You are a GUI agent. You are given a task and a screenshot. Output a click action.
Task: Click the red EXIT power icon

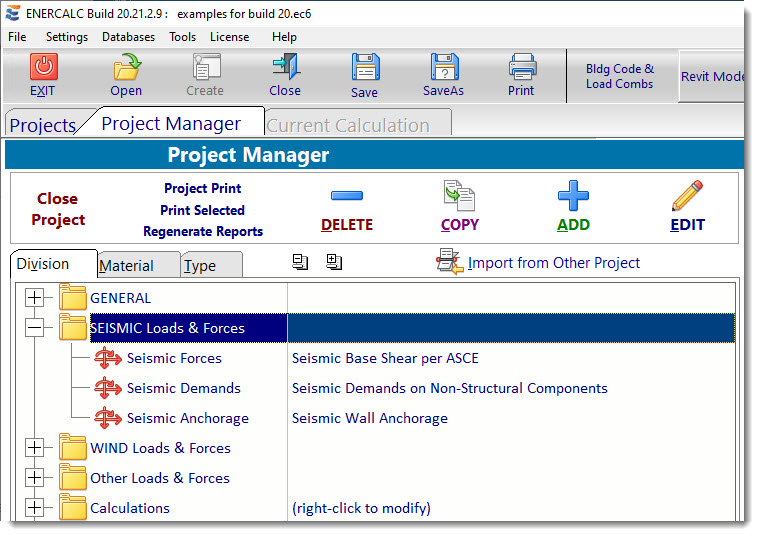[x=43, y=68]
